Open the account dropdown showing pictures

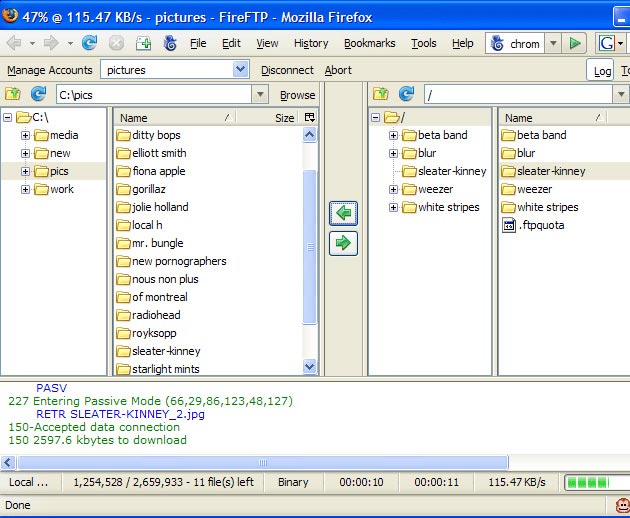click(x=240, y=70)
